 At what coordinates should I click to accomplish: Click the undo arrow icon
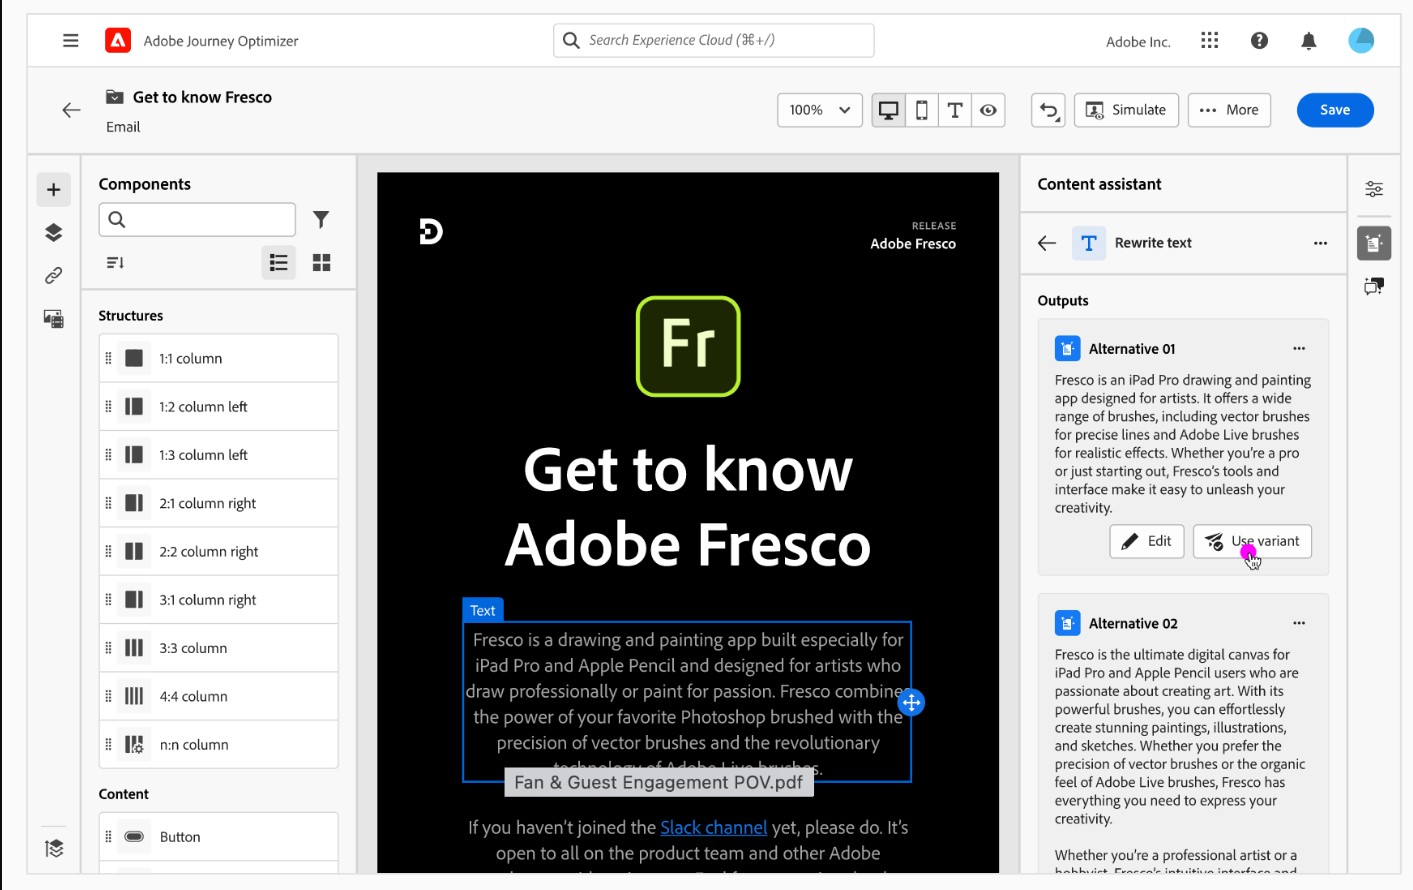pos(1048,110)
